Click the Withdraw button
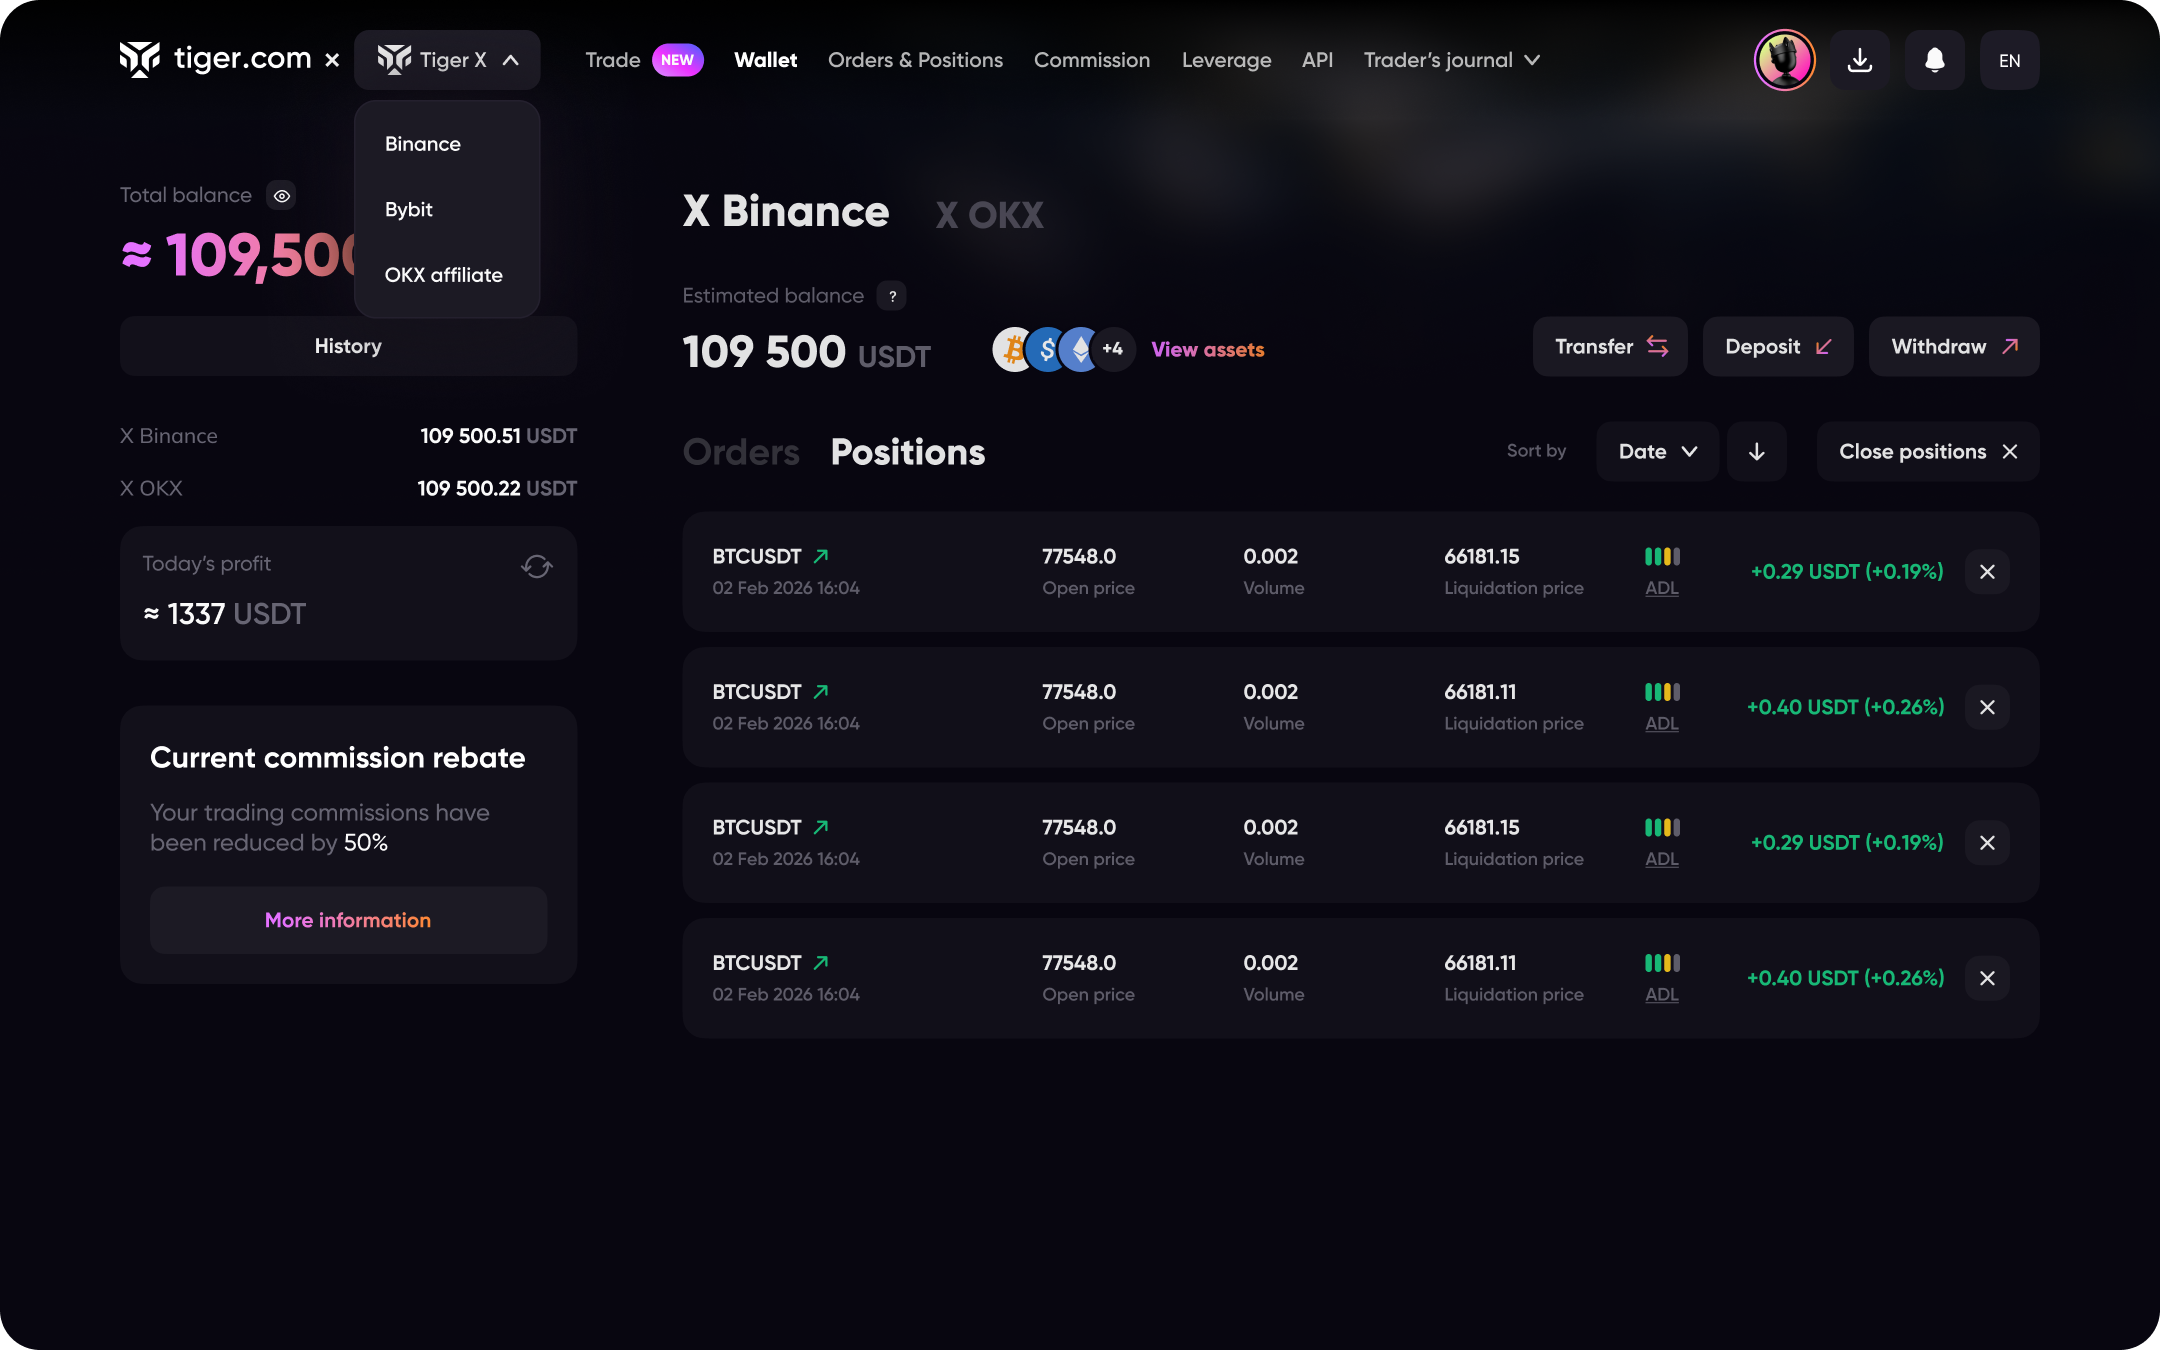 pos(1953,347)
